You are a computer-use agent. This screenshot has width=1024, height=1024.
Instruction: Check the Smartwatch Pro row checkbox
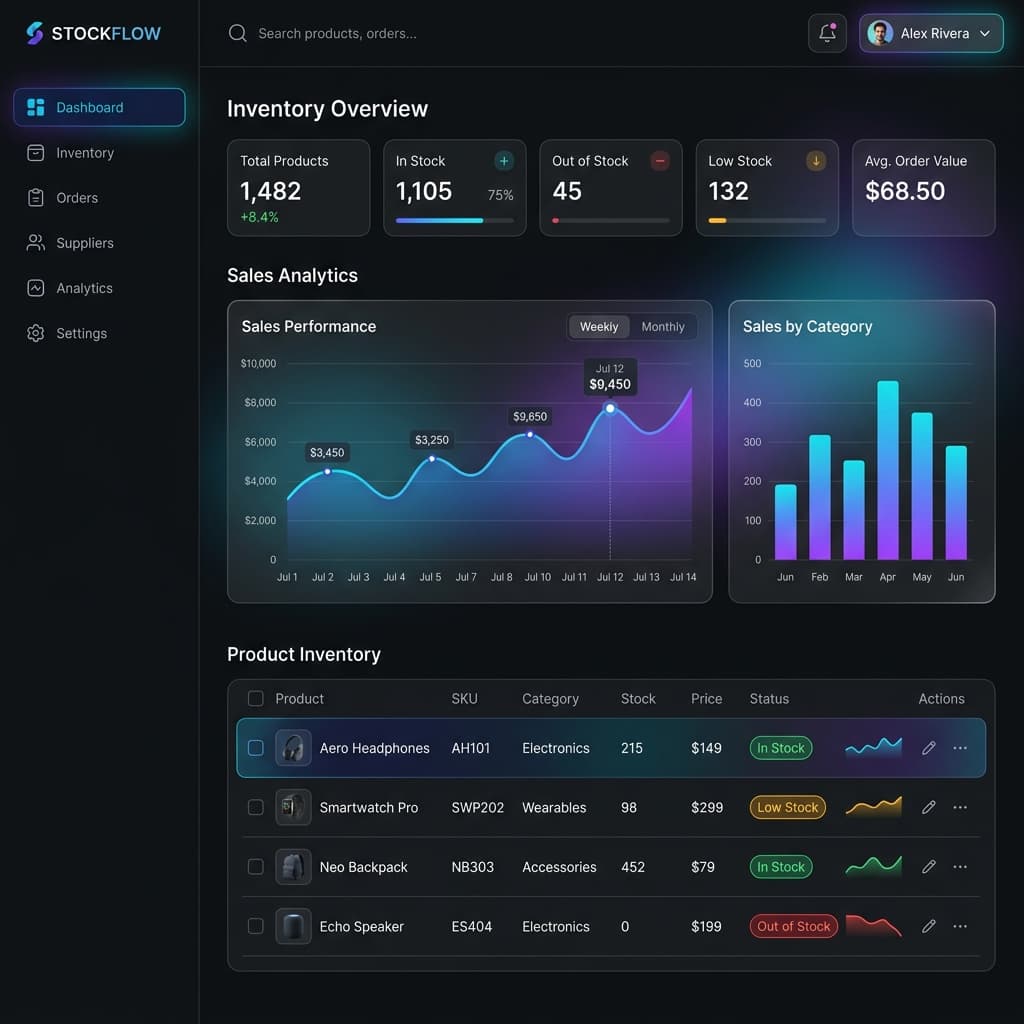[x=255, y=807]
